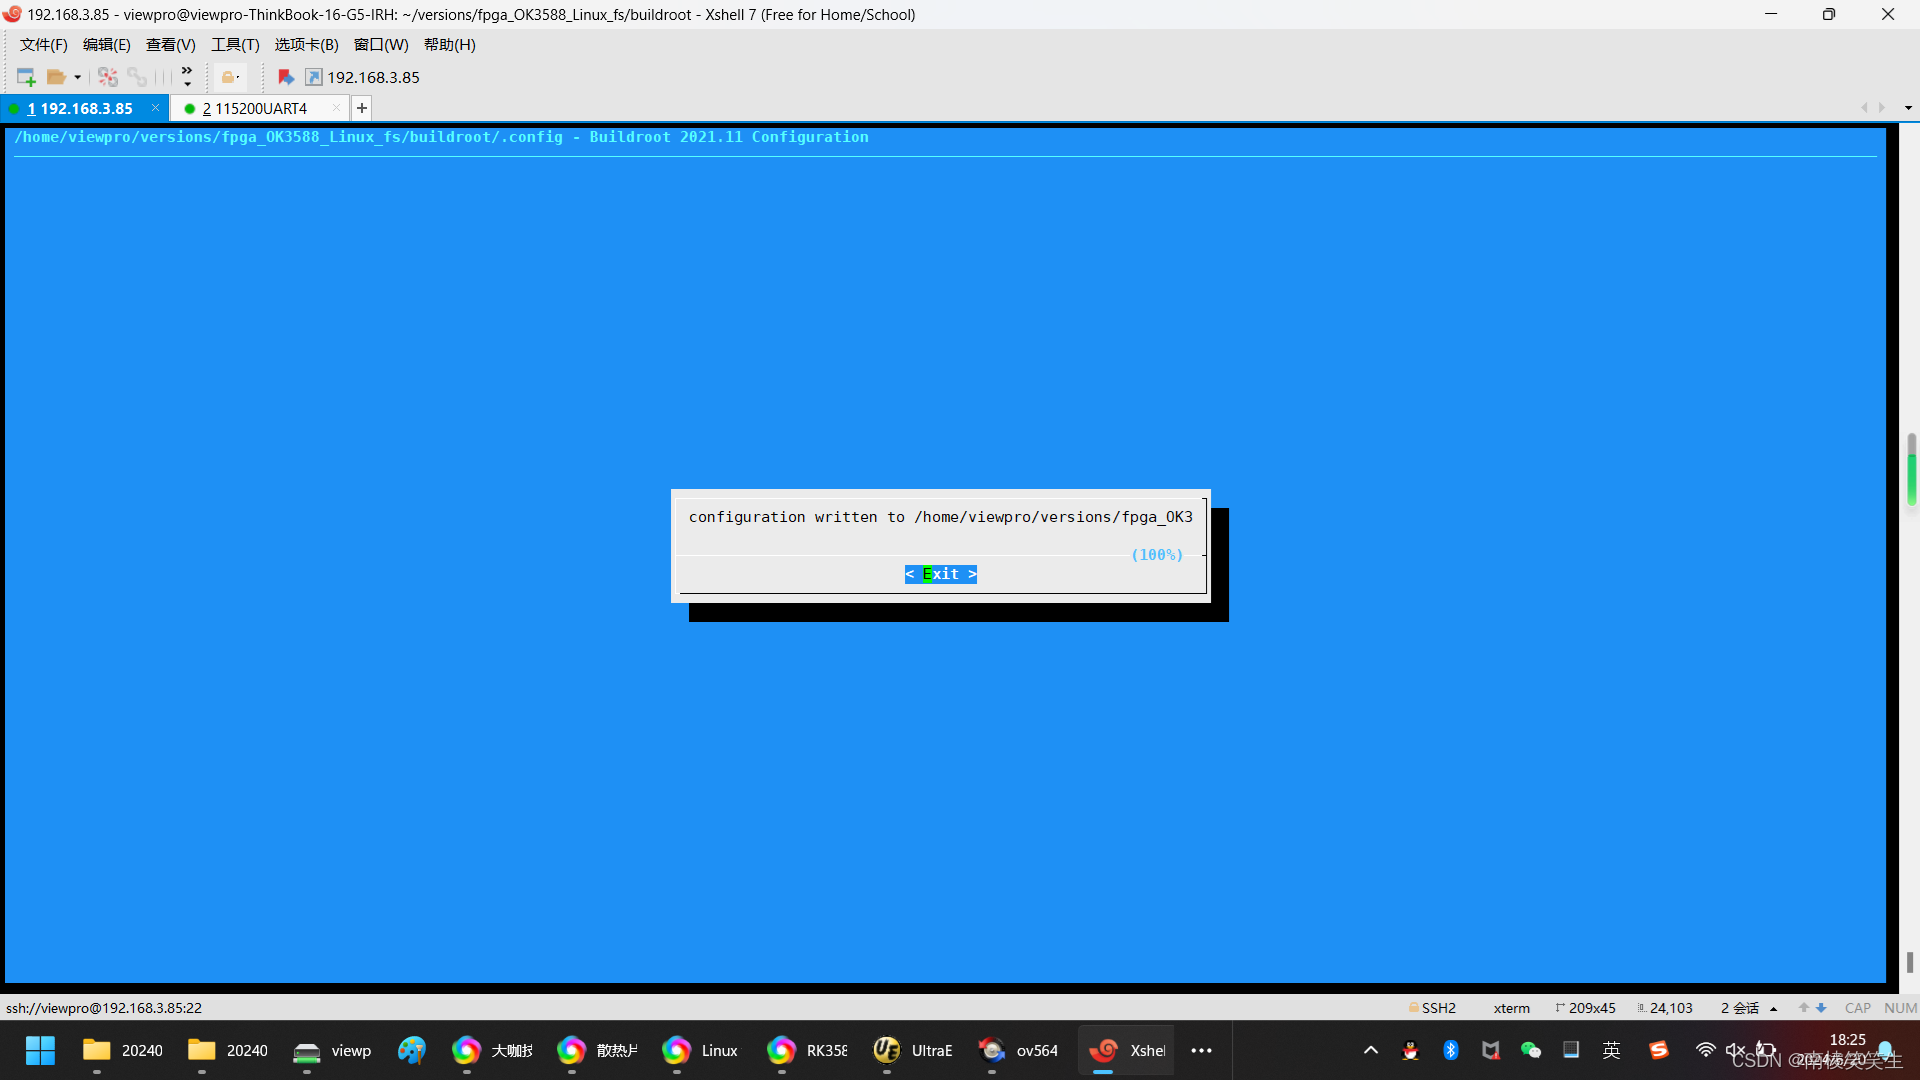Expand the 帮助(H) menu dropdown
Viewport: 1920px width, 1080px height.
point(450,44)
